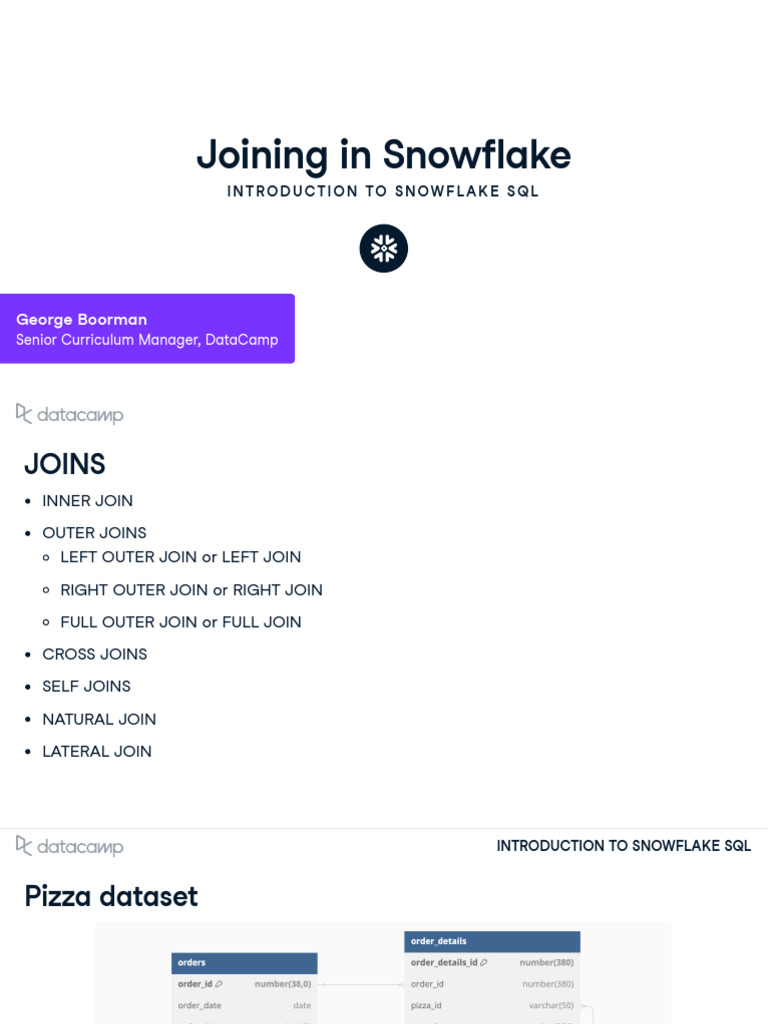The height and width of the screenshot is (1024, 768).
Task: Click the key icon beside order_id in orders table
Action: point(219,984)
